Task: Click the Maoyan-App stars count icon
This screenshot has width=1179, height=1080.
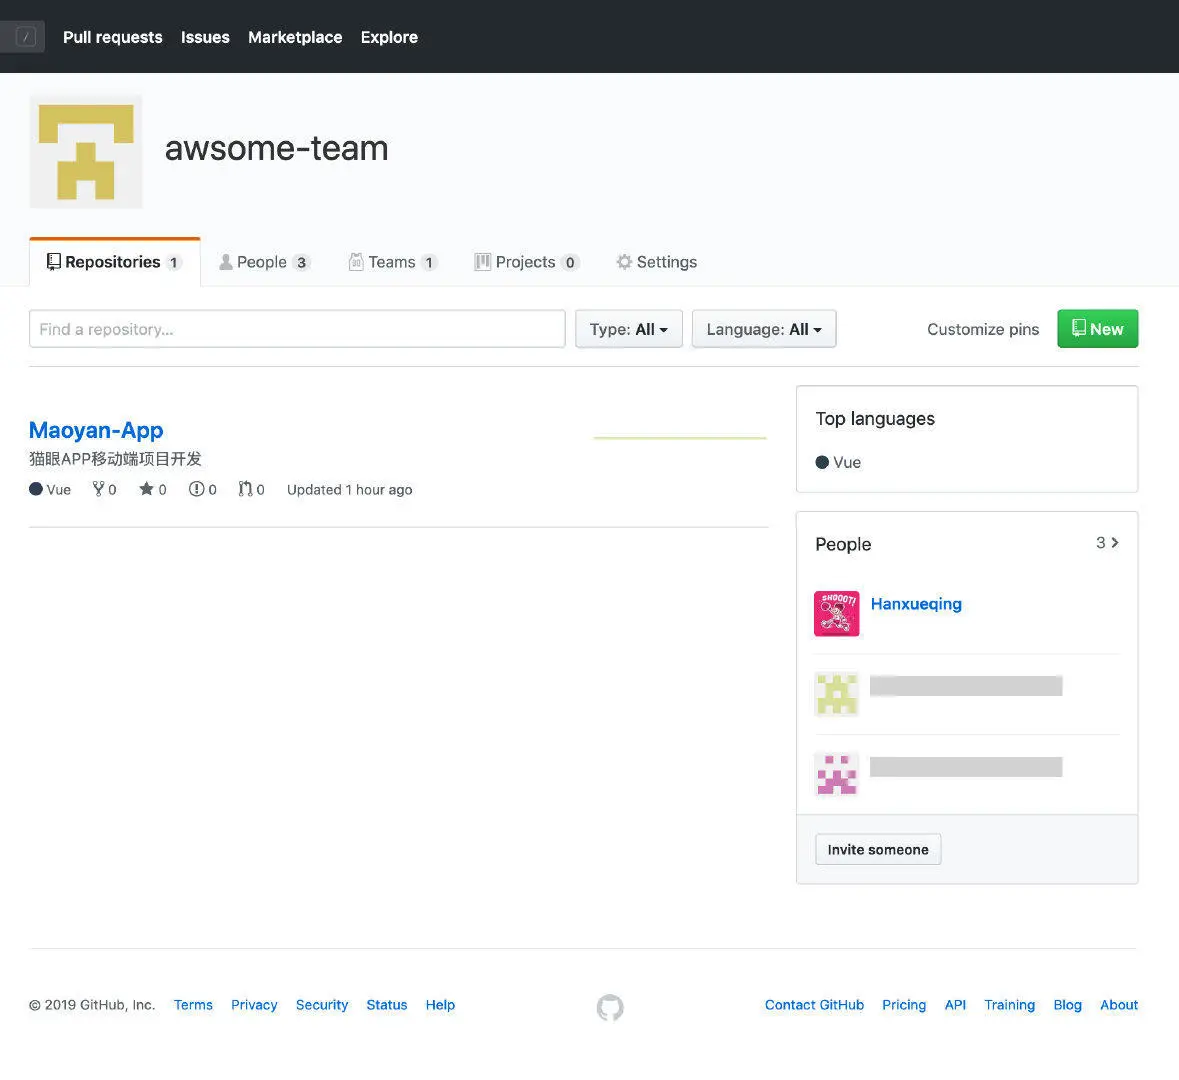Action: [146, 489]
